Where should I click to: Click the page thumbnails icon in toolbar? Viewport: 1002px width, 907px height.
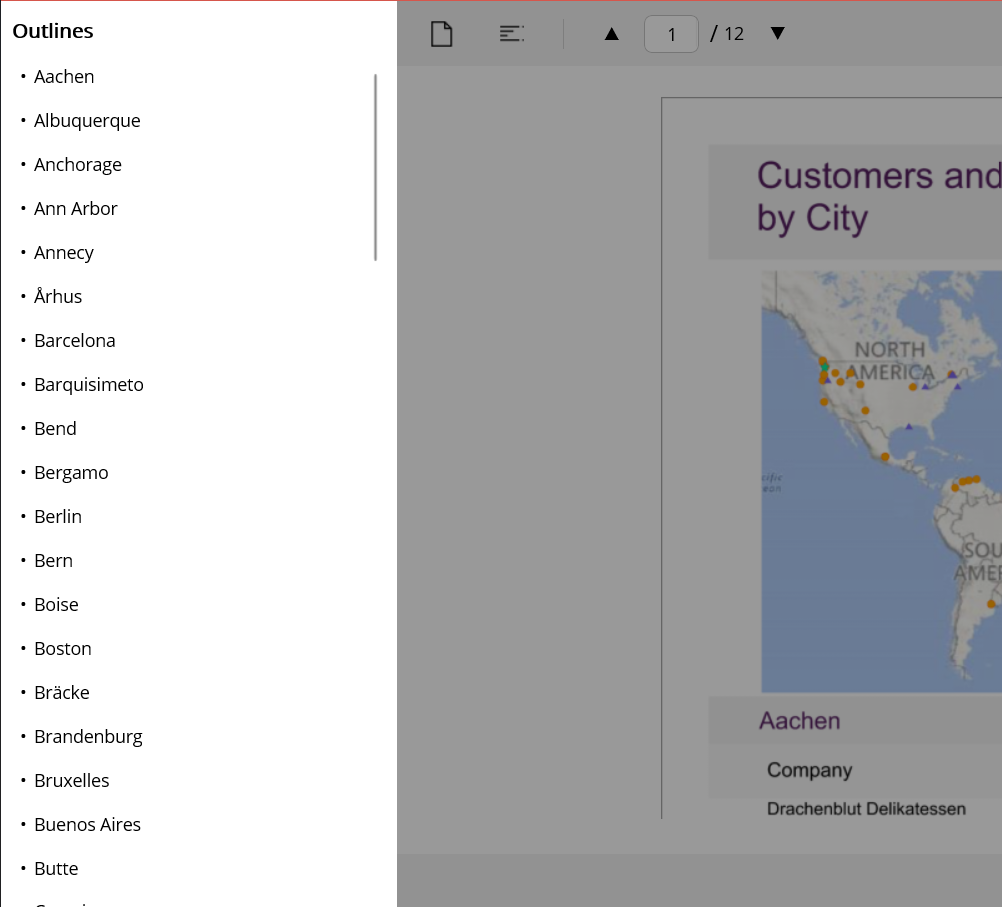click(441, 34)
